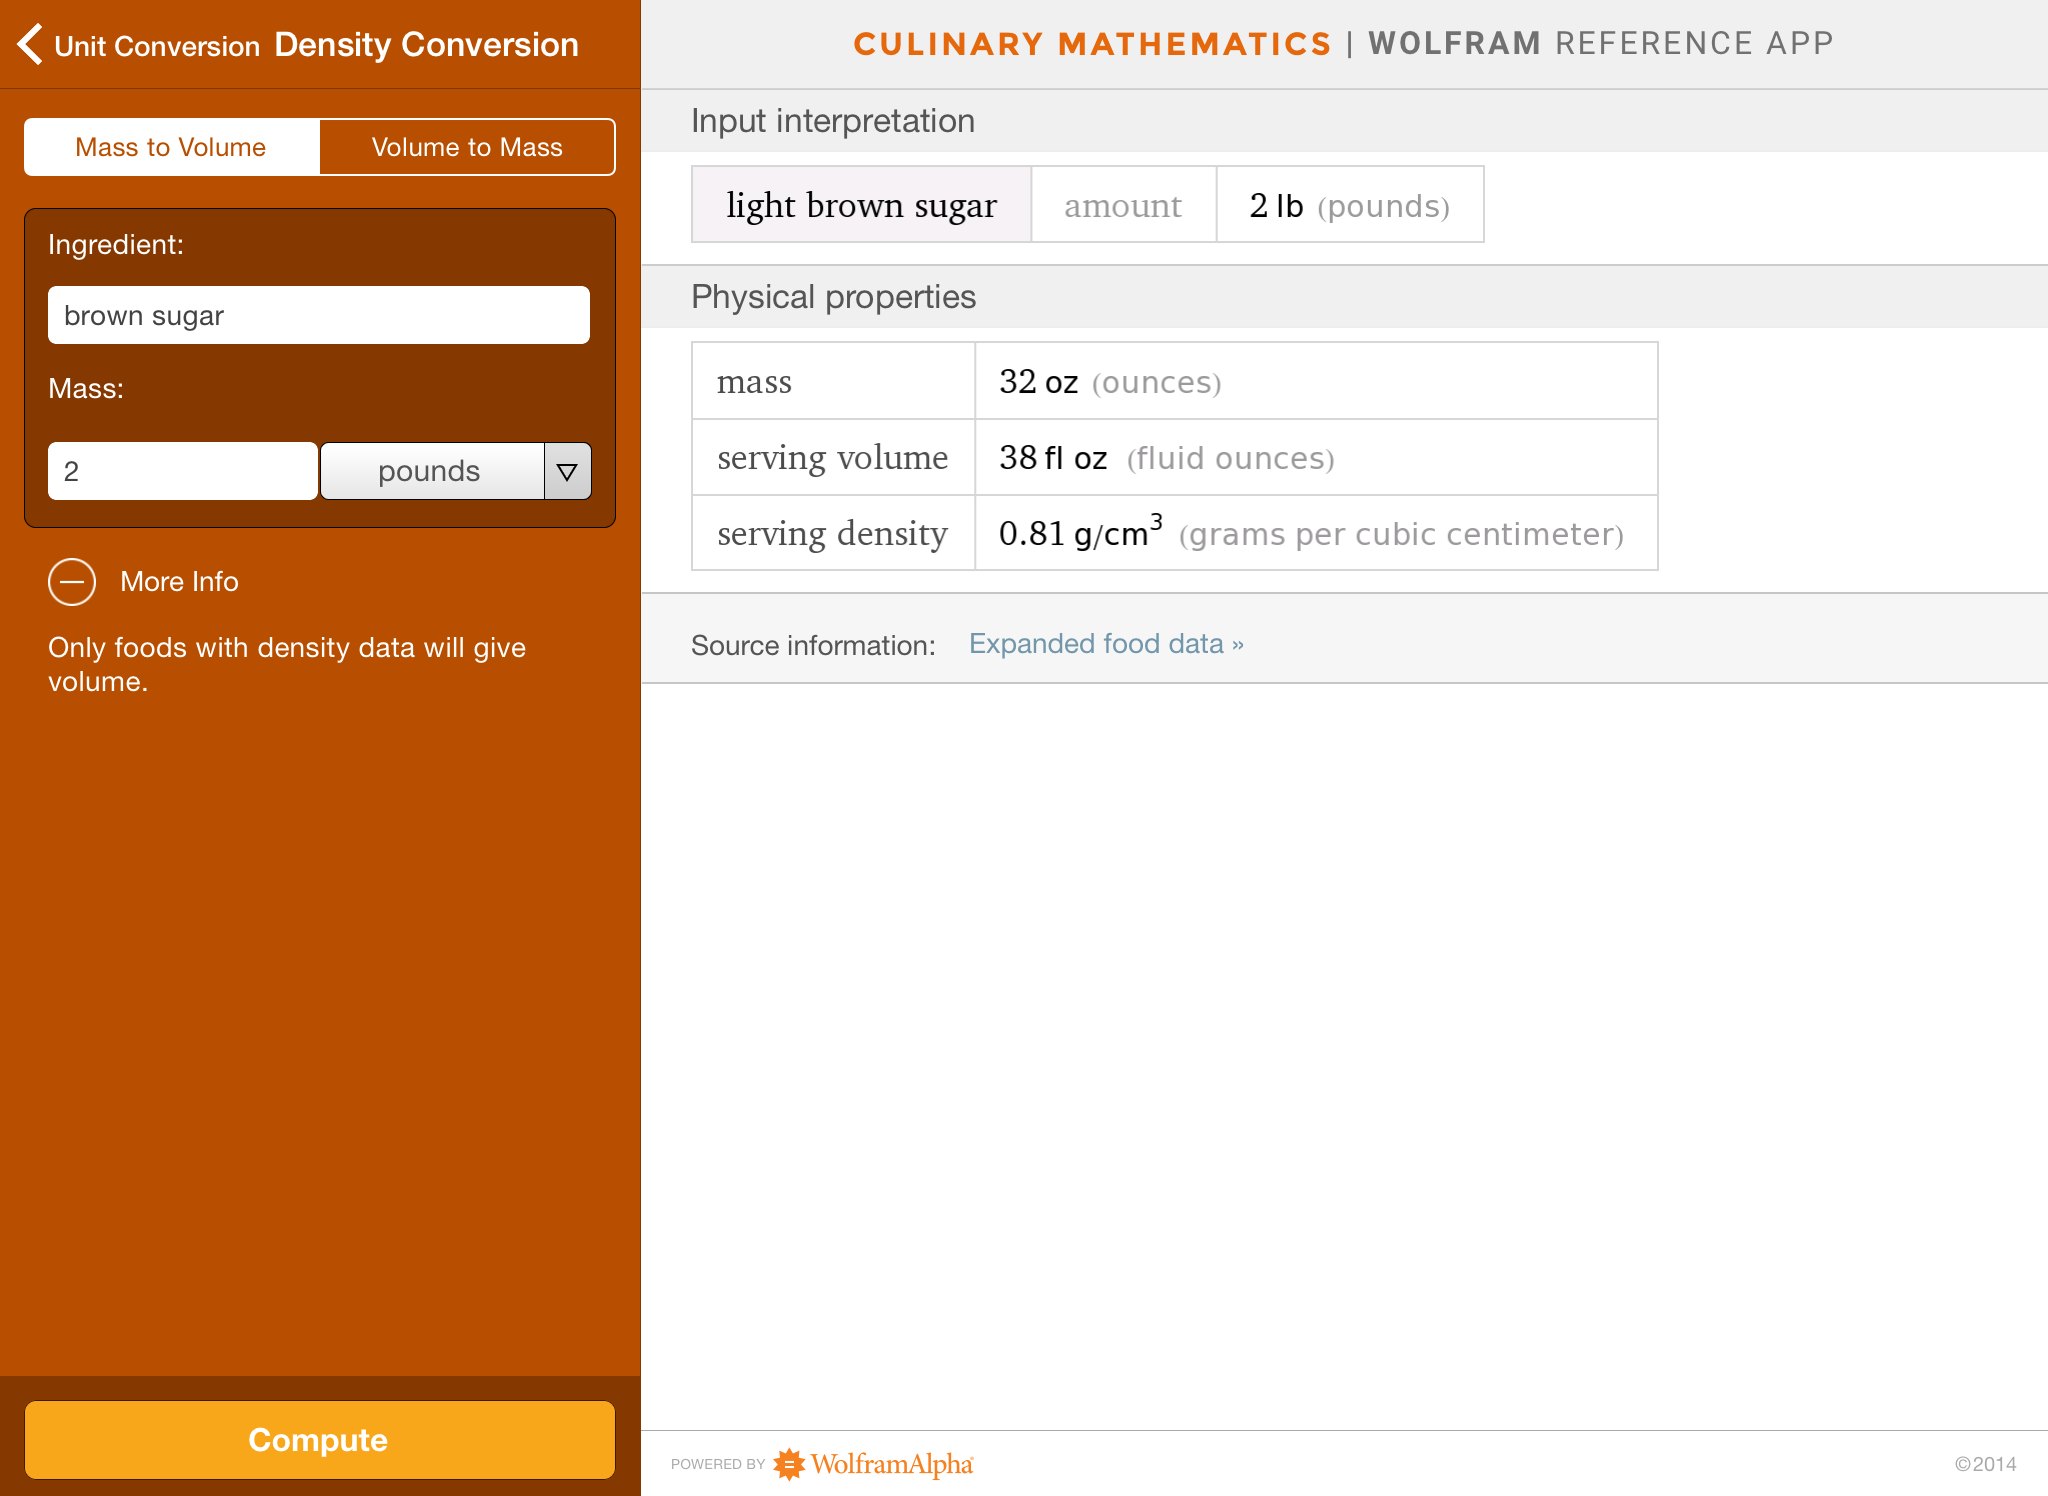Go back to Unit Conversion
Image resolution: width=2048 pixels, height=1496 pixels.
click(x=157, y=46)
